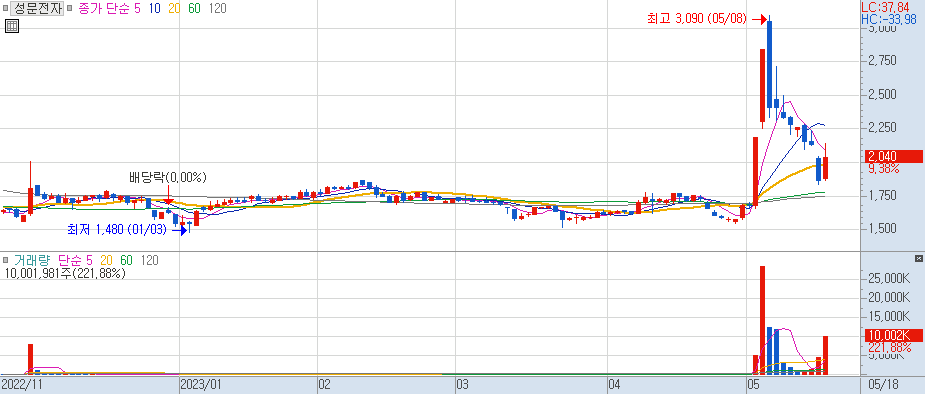The width and height of the screenshot is (925, 394).
Task: Click the red volume bar in November 2022
Action: click(31, 359)
